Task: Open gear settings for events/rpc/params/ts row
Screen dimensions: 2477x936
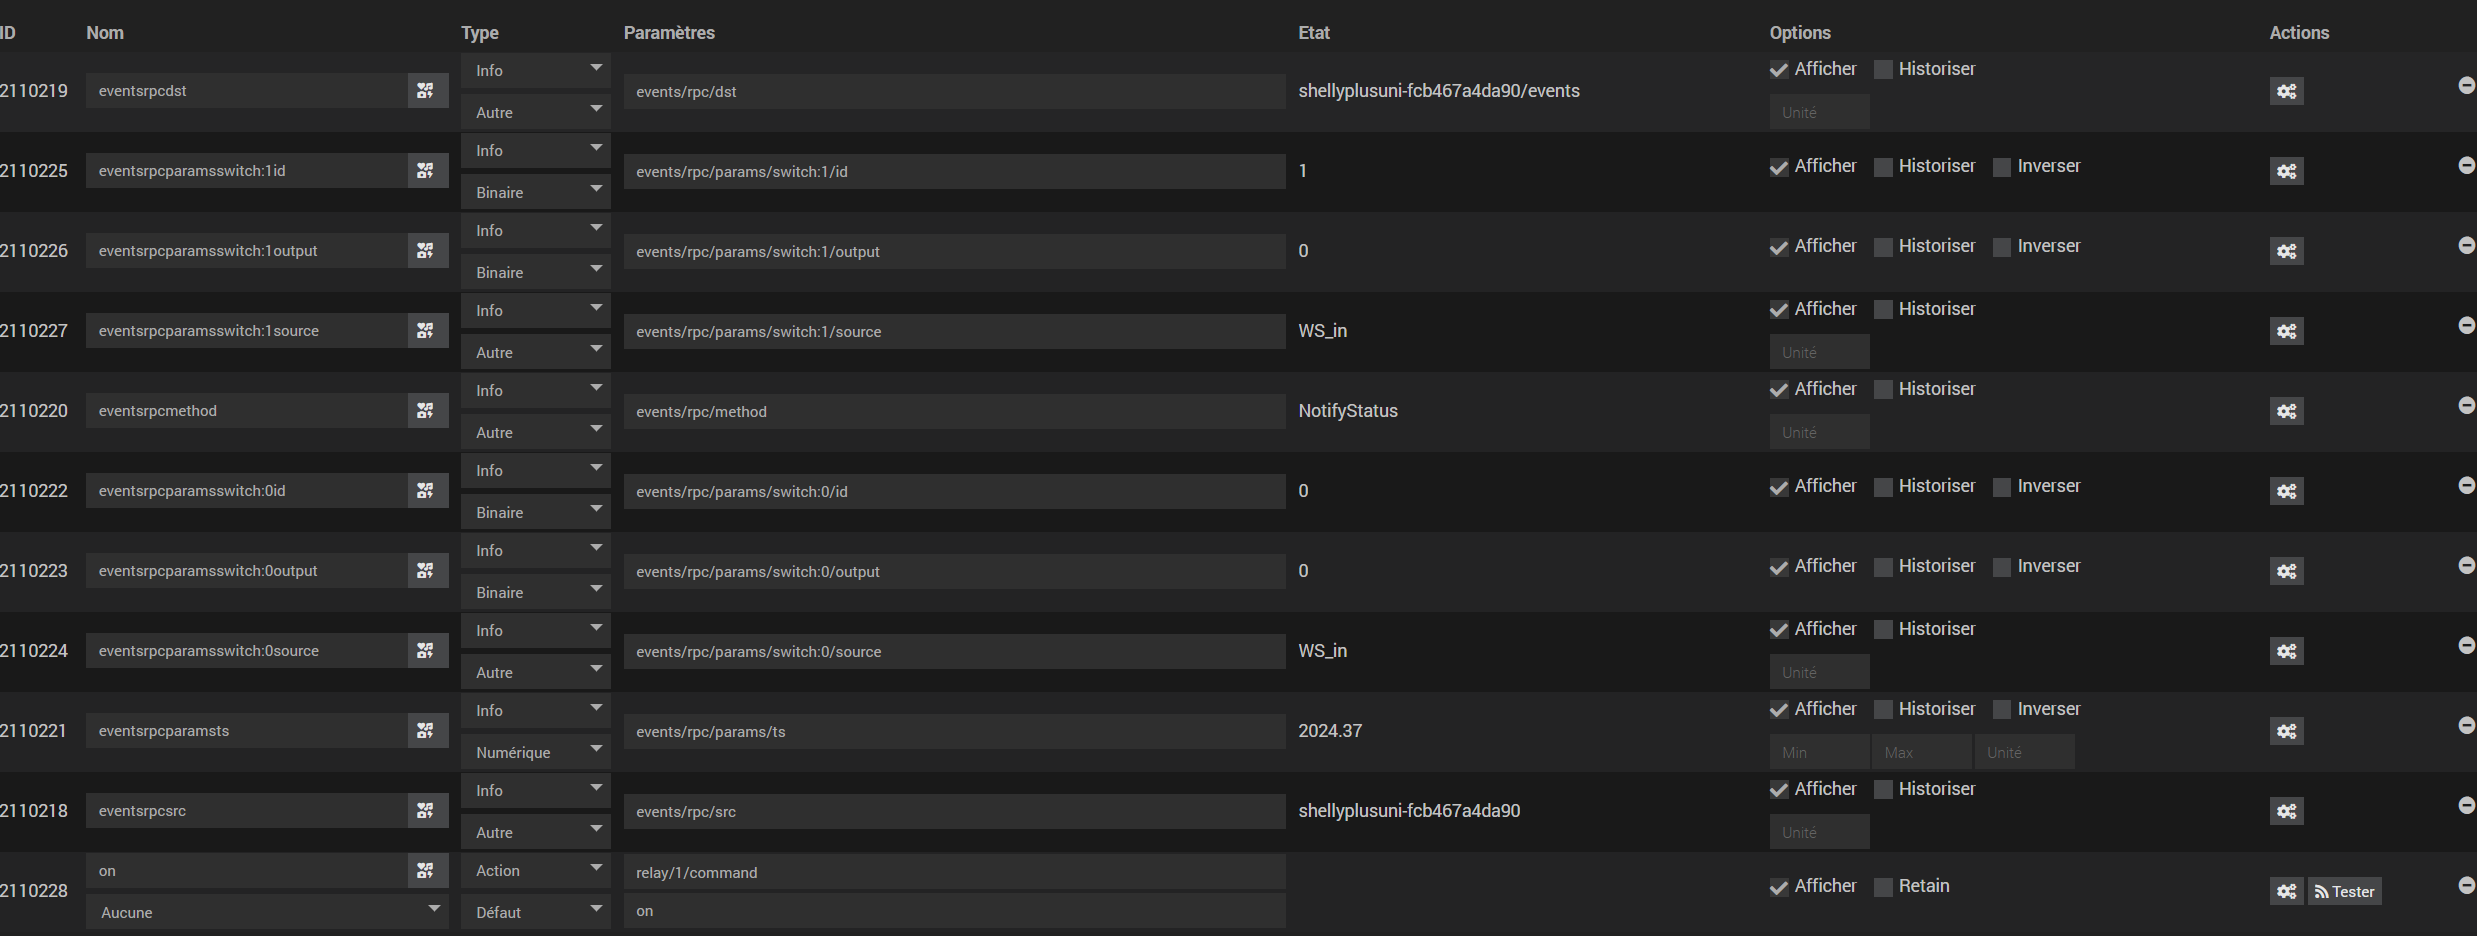Action: pyautogui.click(x=2286, y=731)
